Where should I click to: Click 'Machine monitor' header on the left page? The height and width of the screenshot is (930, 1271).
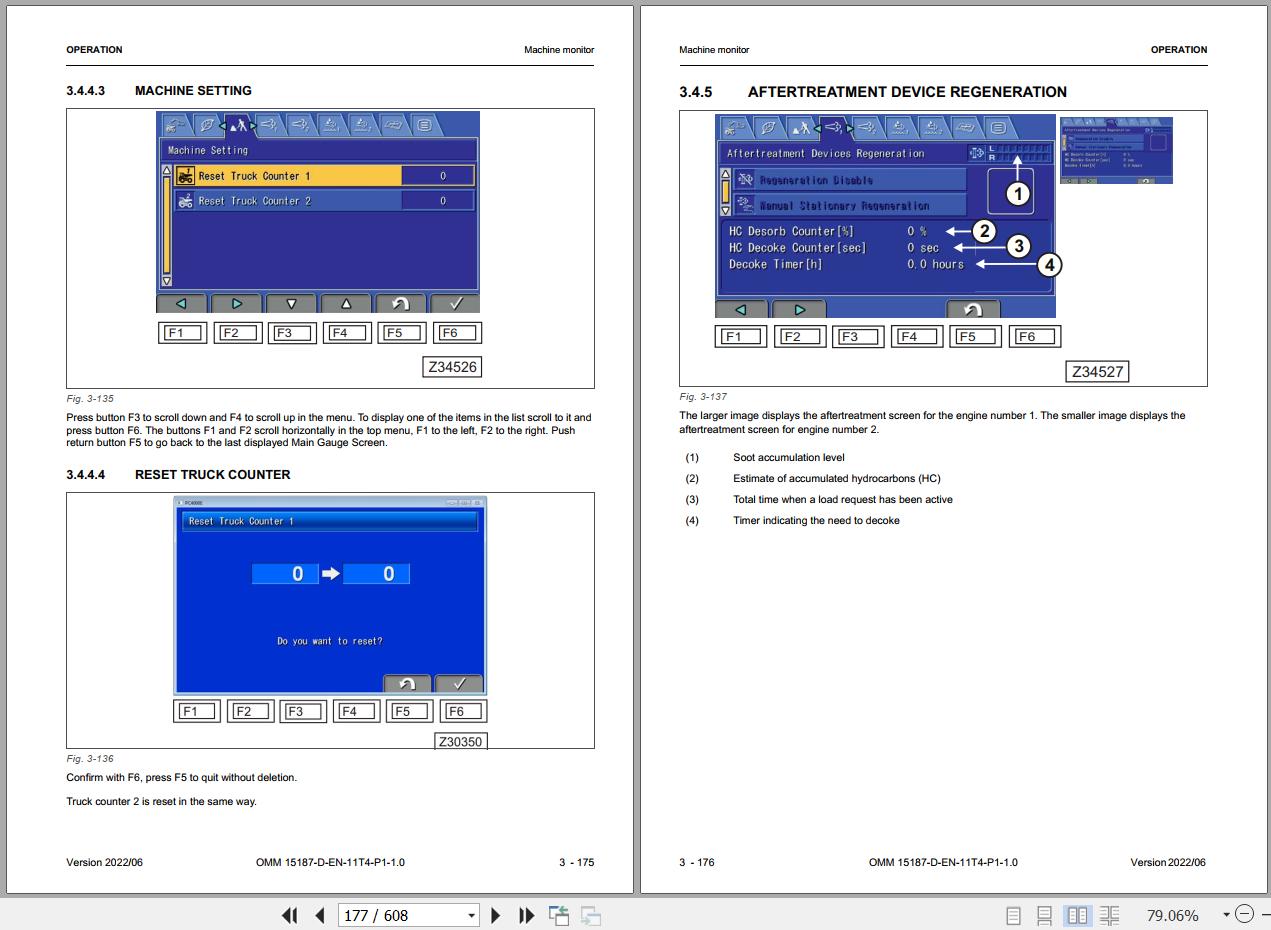pos(559,49)
